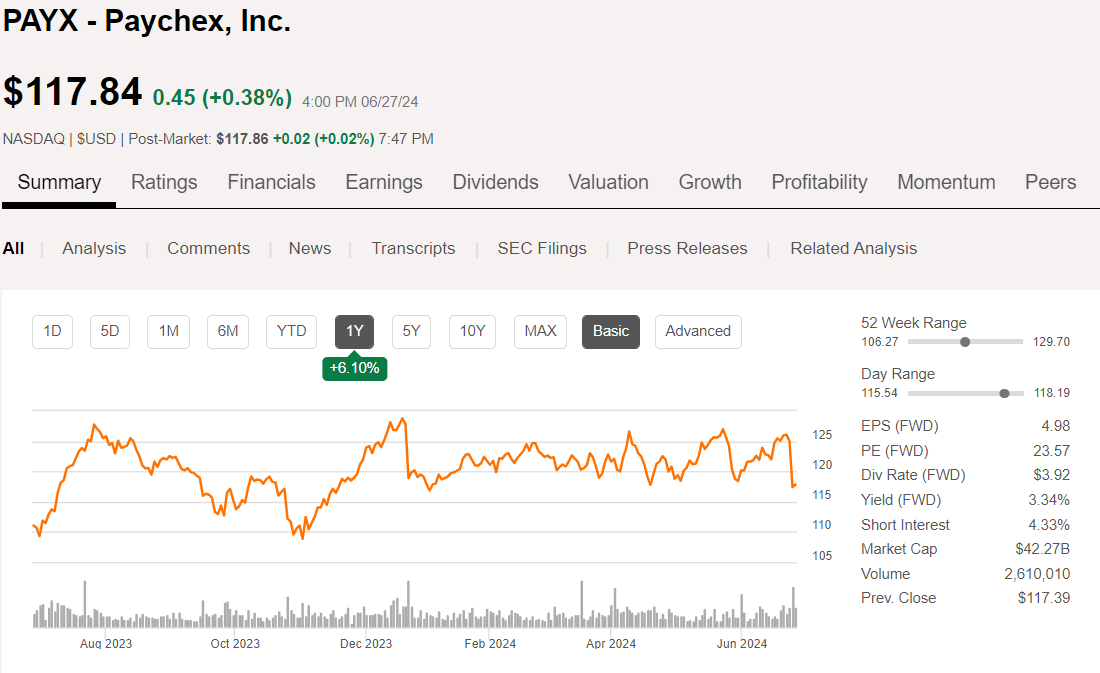The width and height of the screenshot is (1100, 673).
Task: Show MAX history chart
Action: coord(540,331)
